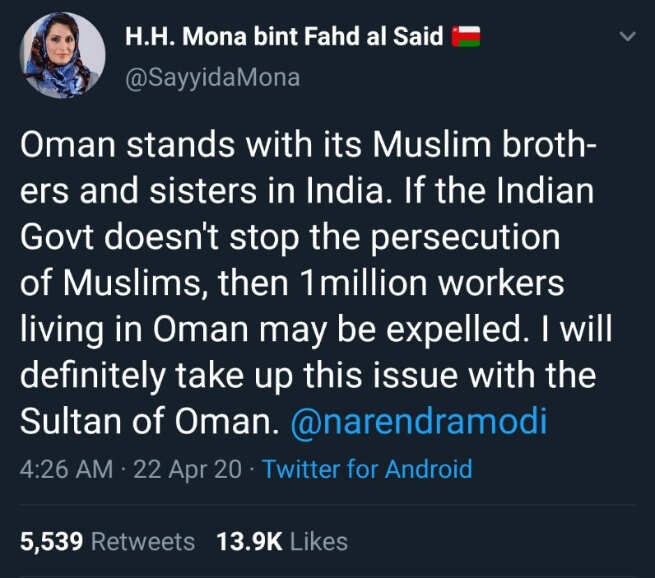Click the 22 Apr 20 date
Image resolution: width=655 pixels, height=578 pixels.
click(x=188, y=469)
